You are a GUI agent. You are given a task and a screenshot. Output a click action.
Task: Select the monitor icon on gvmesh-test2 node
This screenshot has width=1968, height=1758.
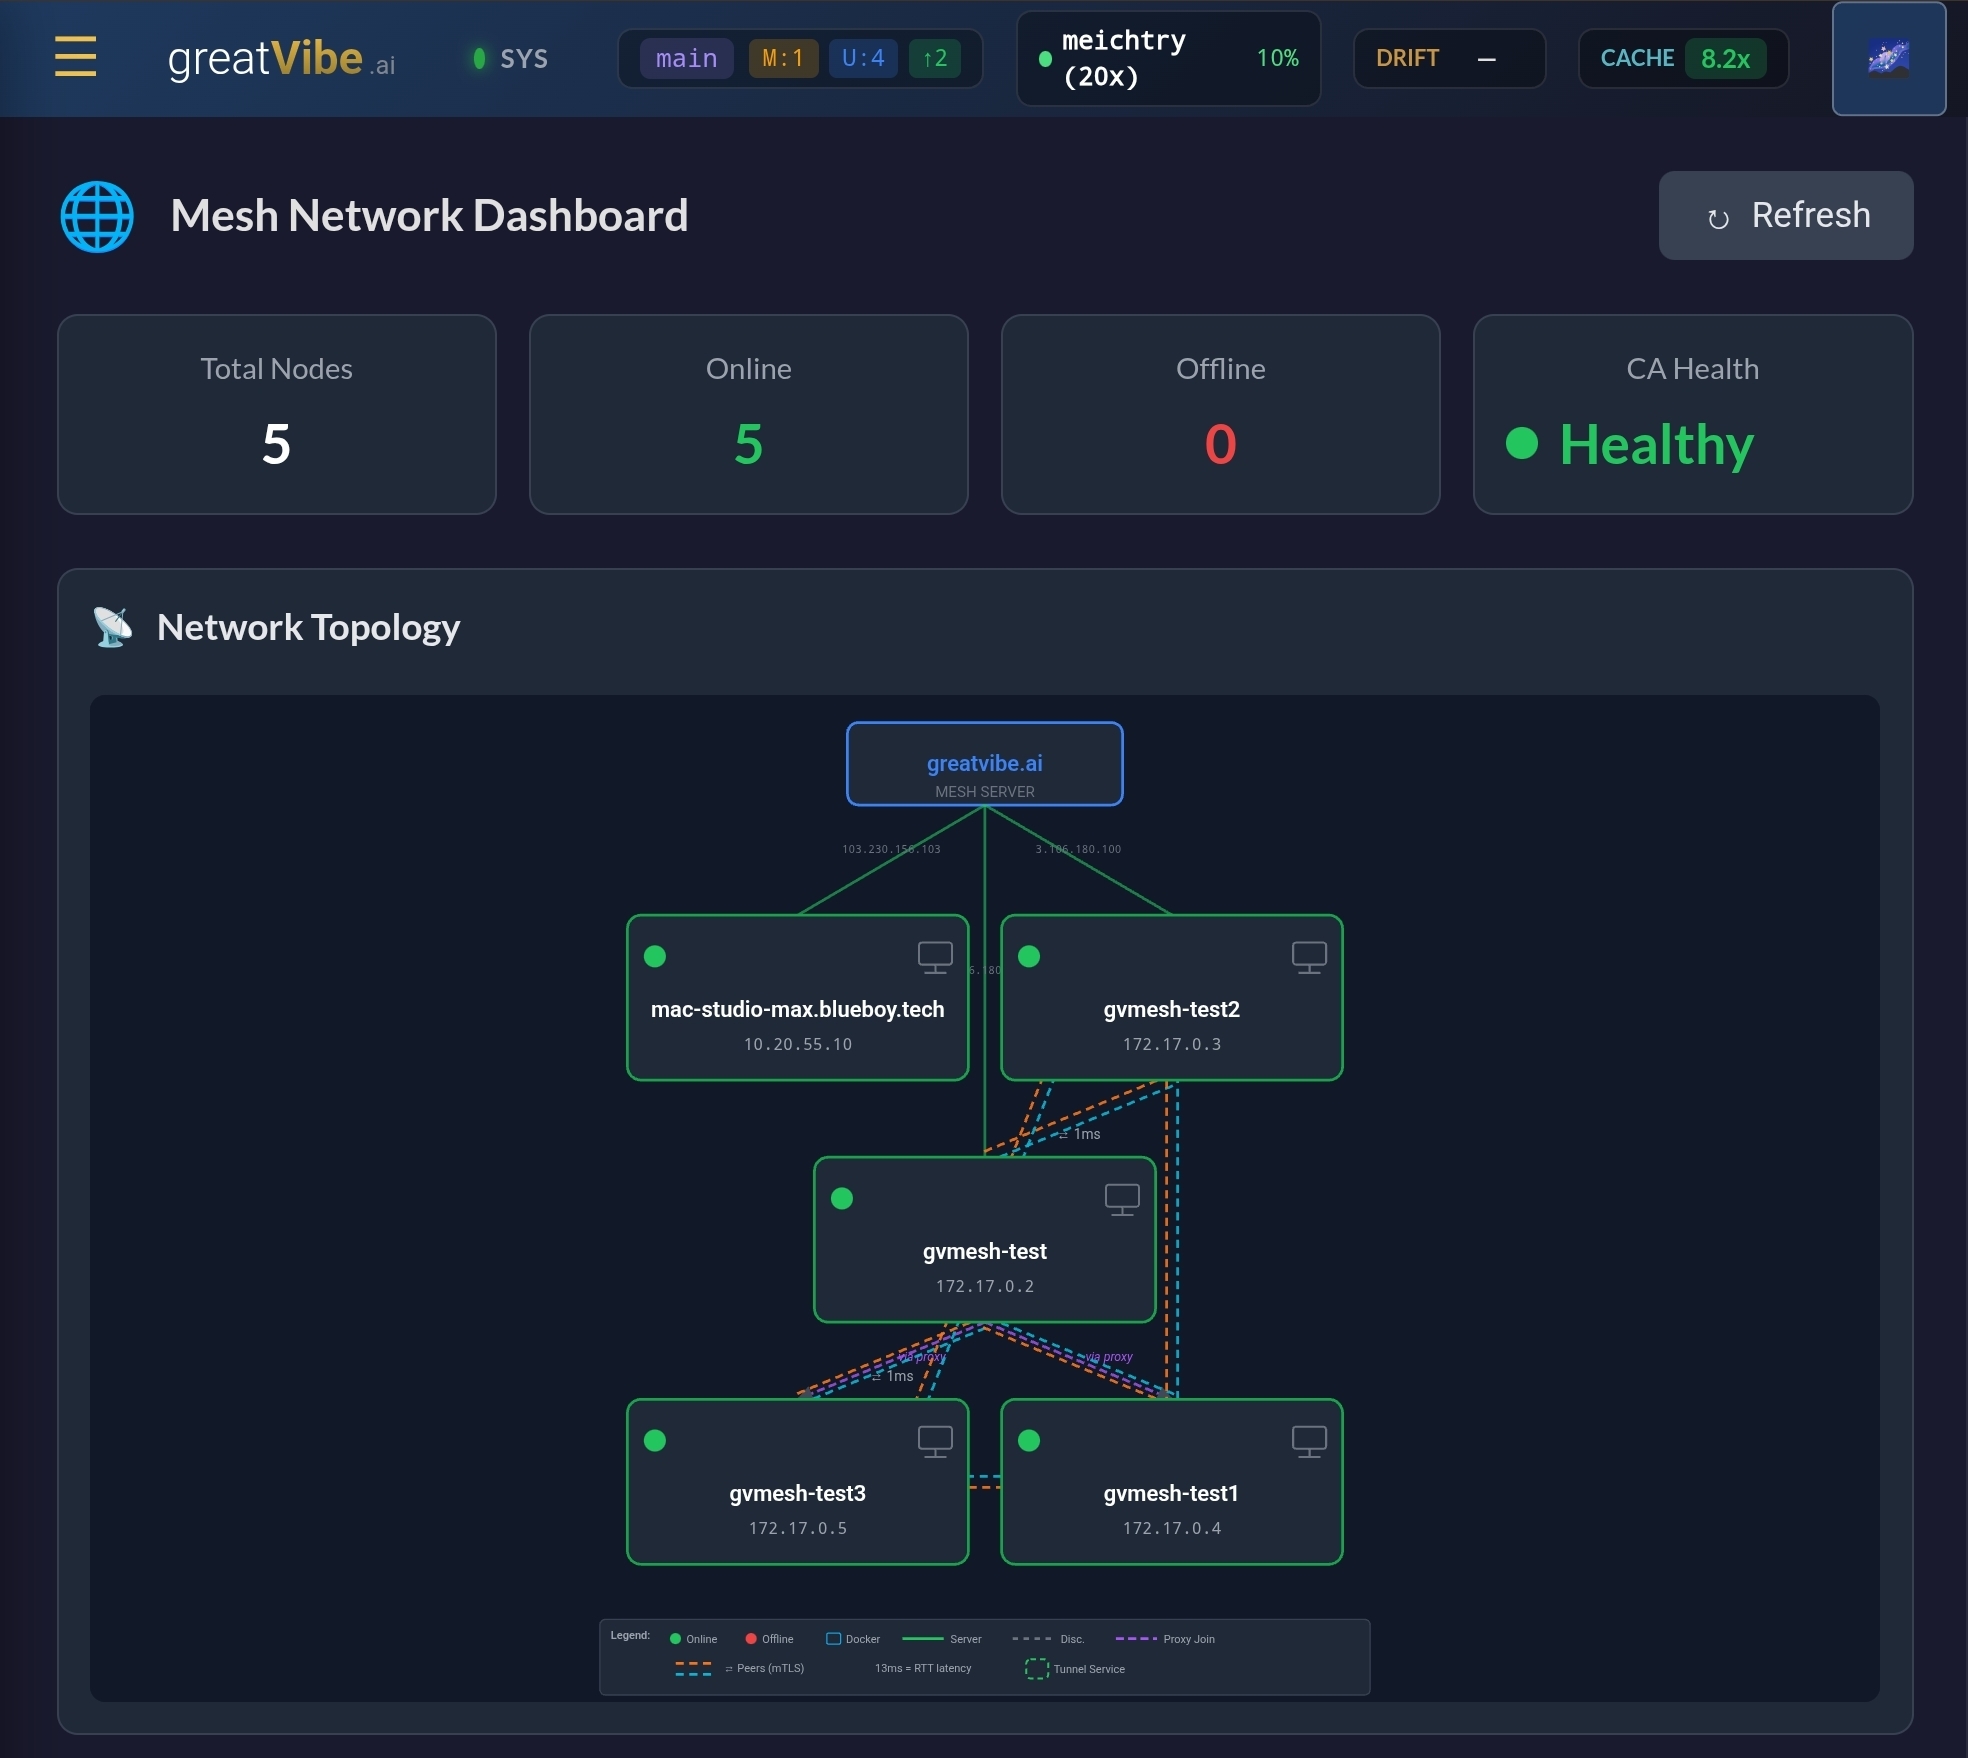[x=1308, y=956]
